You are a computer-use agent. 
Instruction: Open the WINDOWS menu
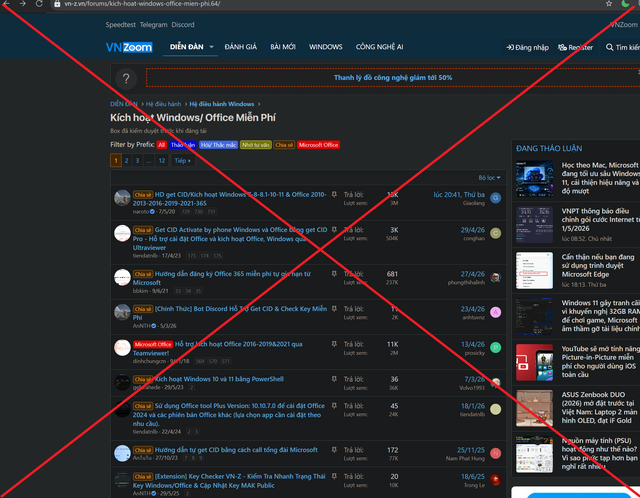(325, 47)
